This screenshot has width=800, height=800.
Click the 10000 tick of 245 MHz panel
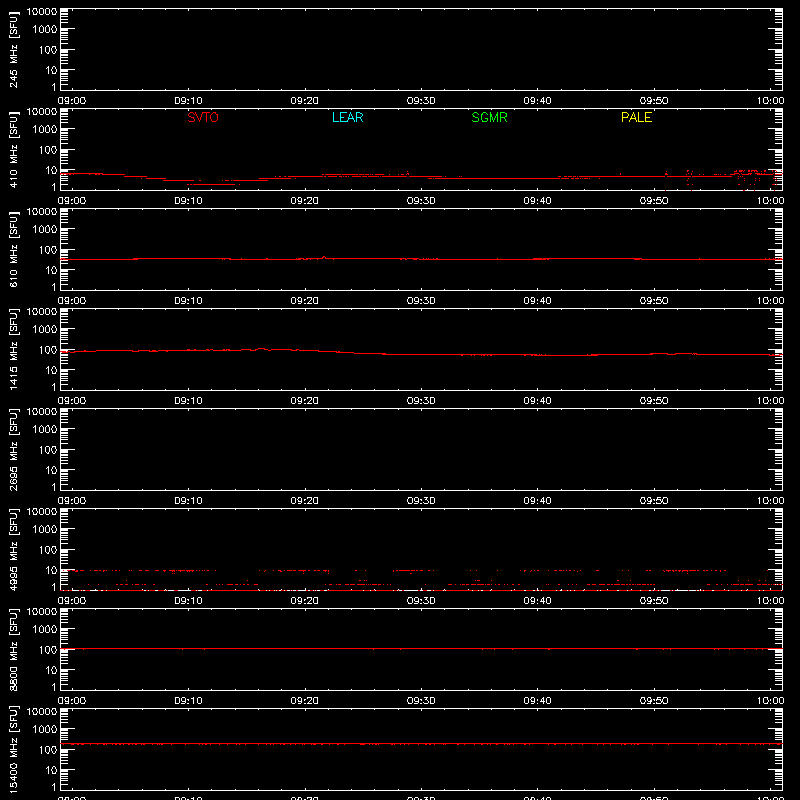(x=42, y=12)
